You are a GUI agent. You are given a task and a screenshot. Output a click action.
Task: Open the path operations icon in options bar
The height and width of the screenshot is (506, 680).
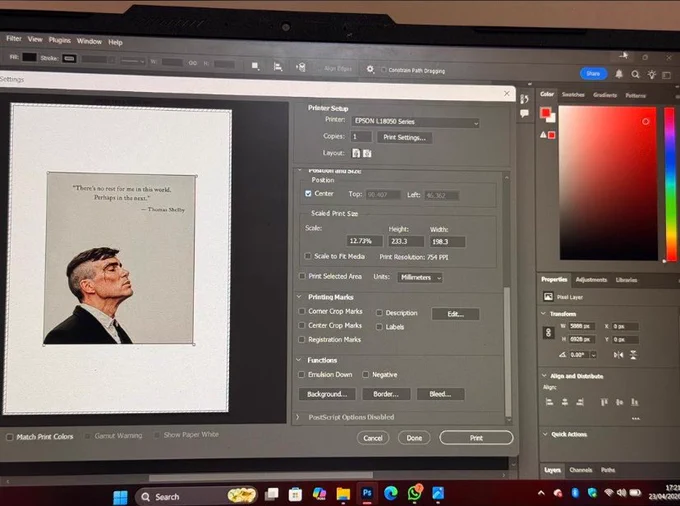(255, 66)
